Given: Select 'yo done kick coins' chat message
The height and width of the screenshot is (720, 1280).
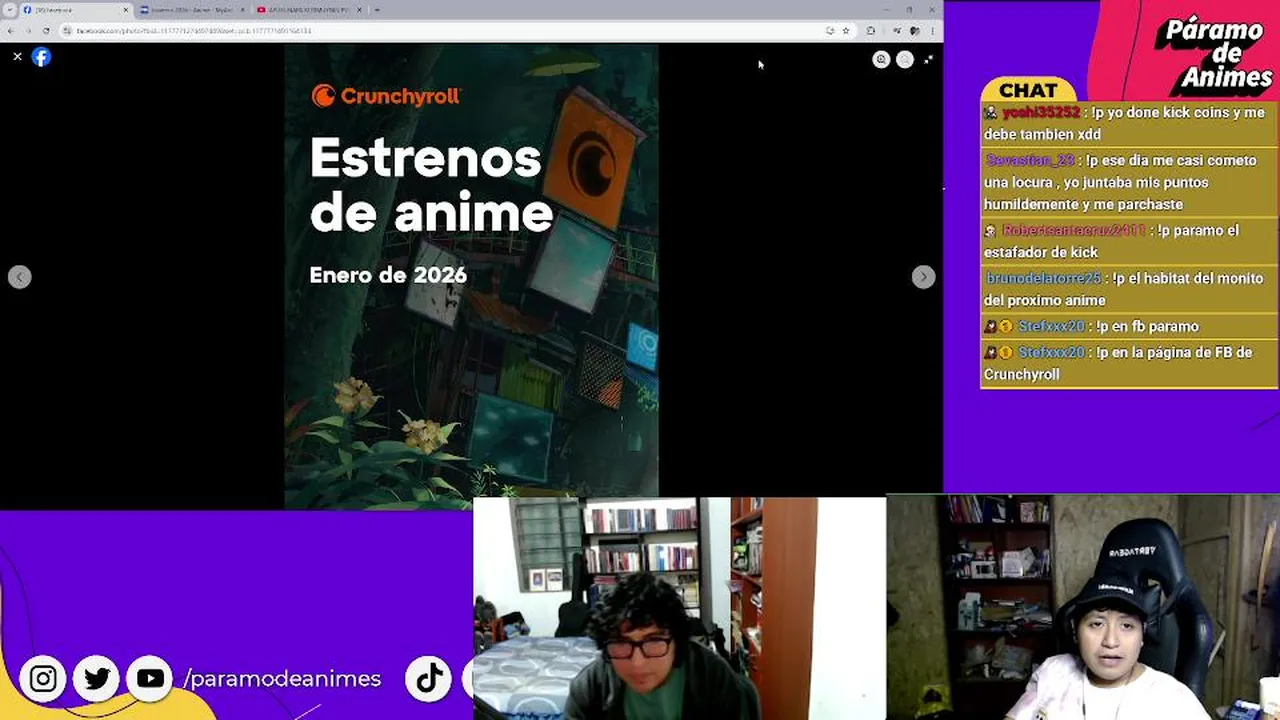Looking at the screenshot, I should pyautogui.click(x=1130, y=123).
